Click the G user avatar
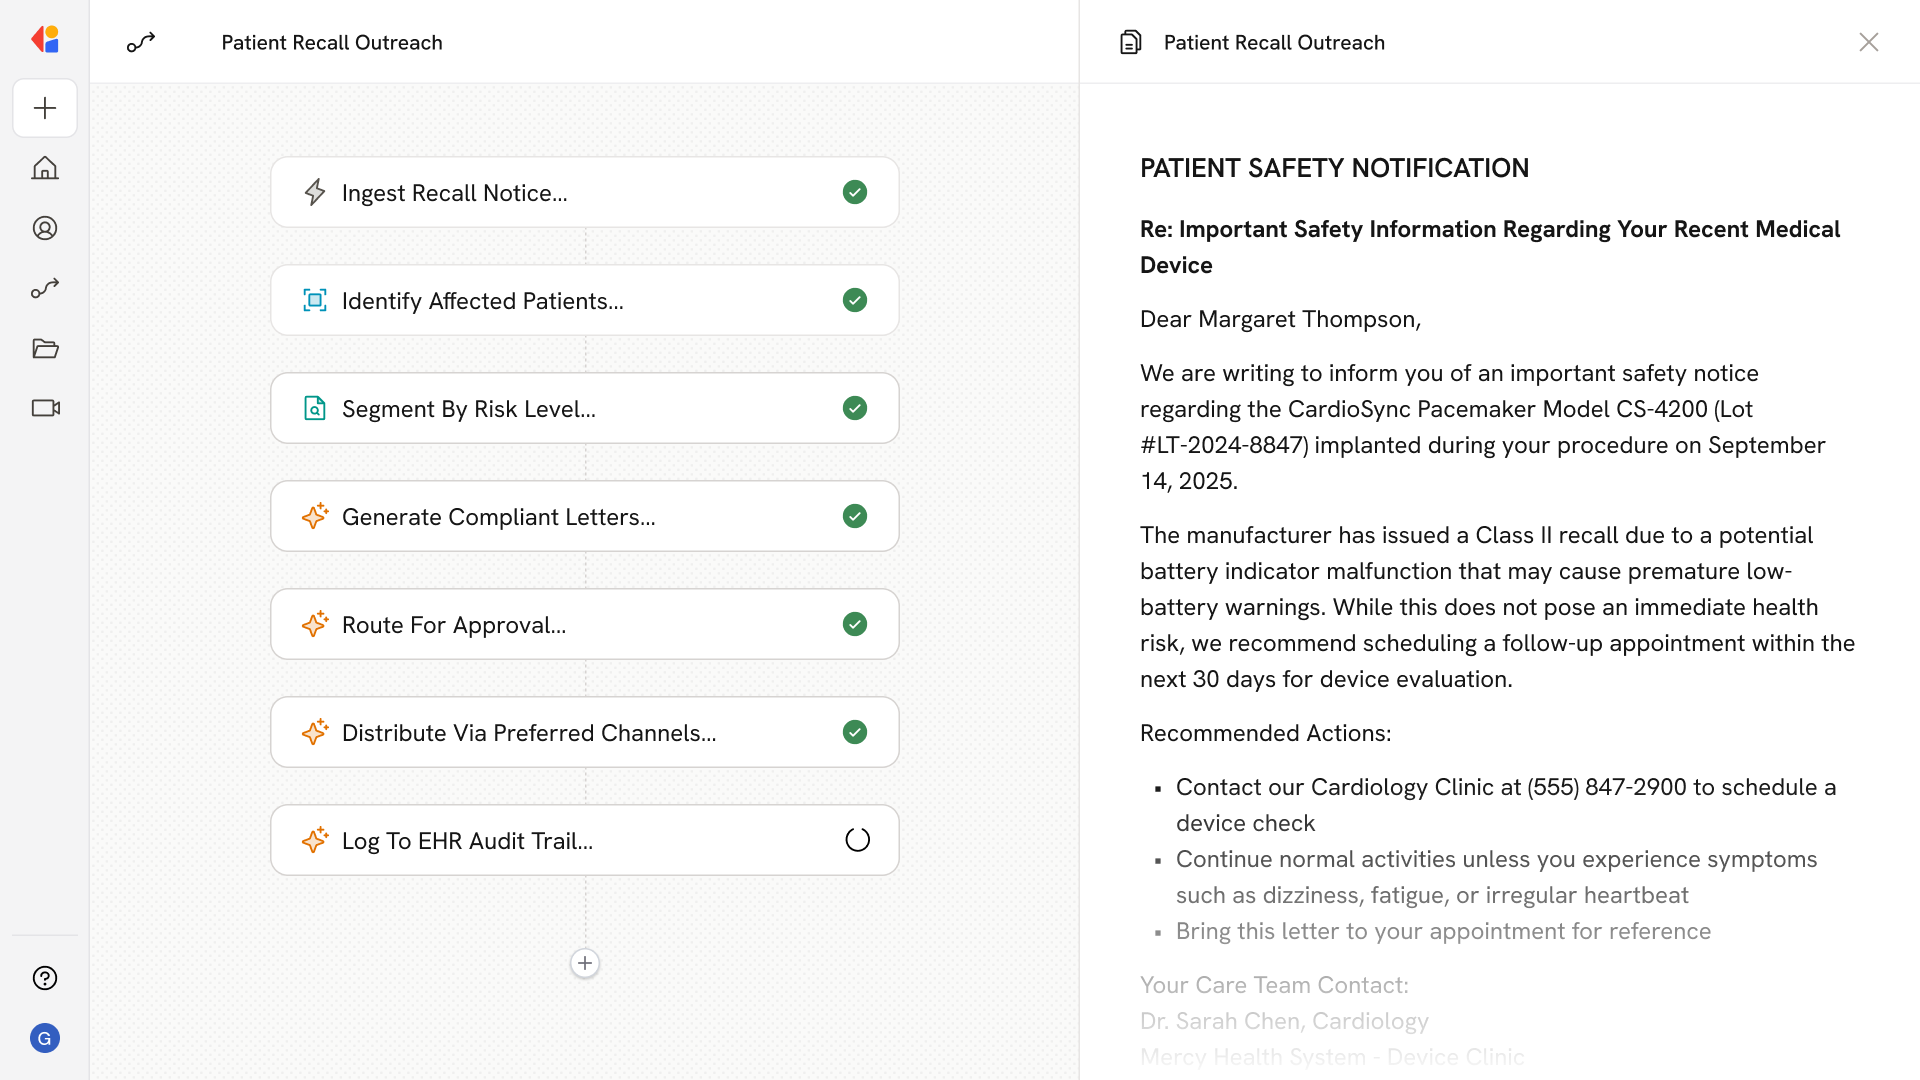 pyautogui.click(x=45, y=1038)
